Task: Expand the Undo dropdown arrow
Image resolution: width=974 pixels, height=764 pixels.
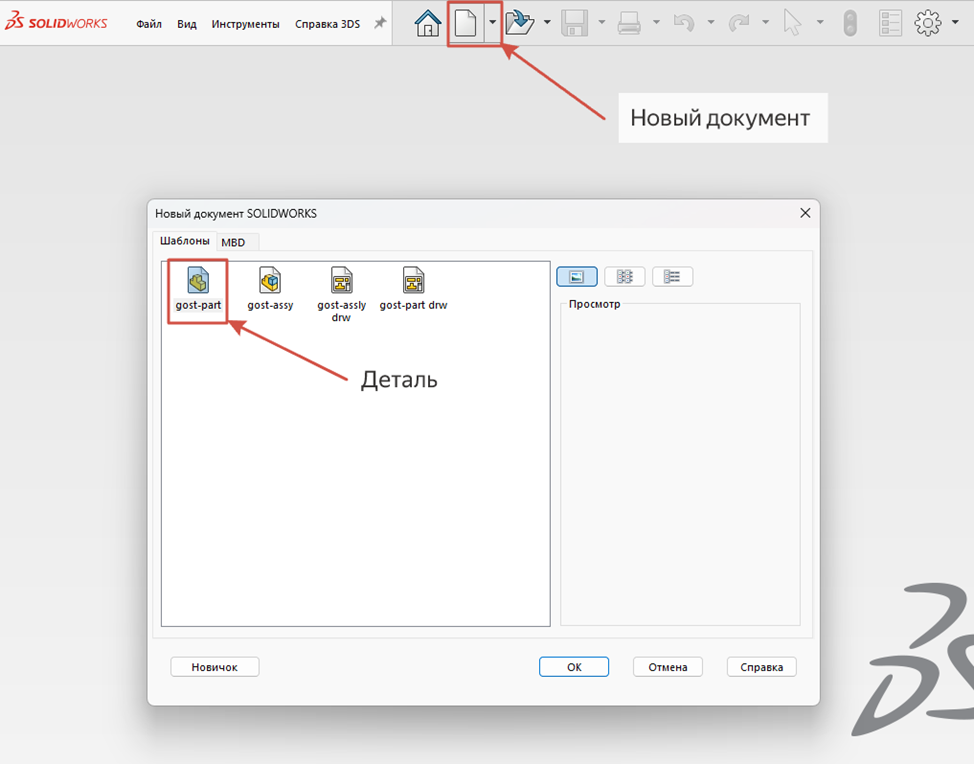Action: tap(711, 23)
